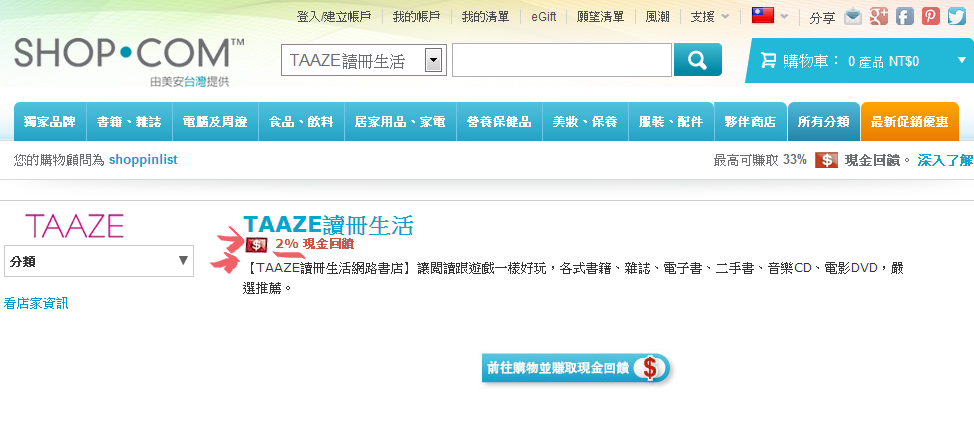Expand the 支援 support dropdown

[710, 17]
